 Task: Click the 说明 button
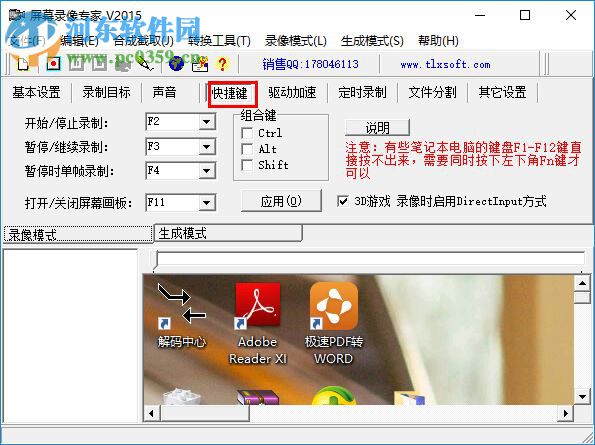[x=378, y=128]
